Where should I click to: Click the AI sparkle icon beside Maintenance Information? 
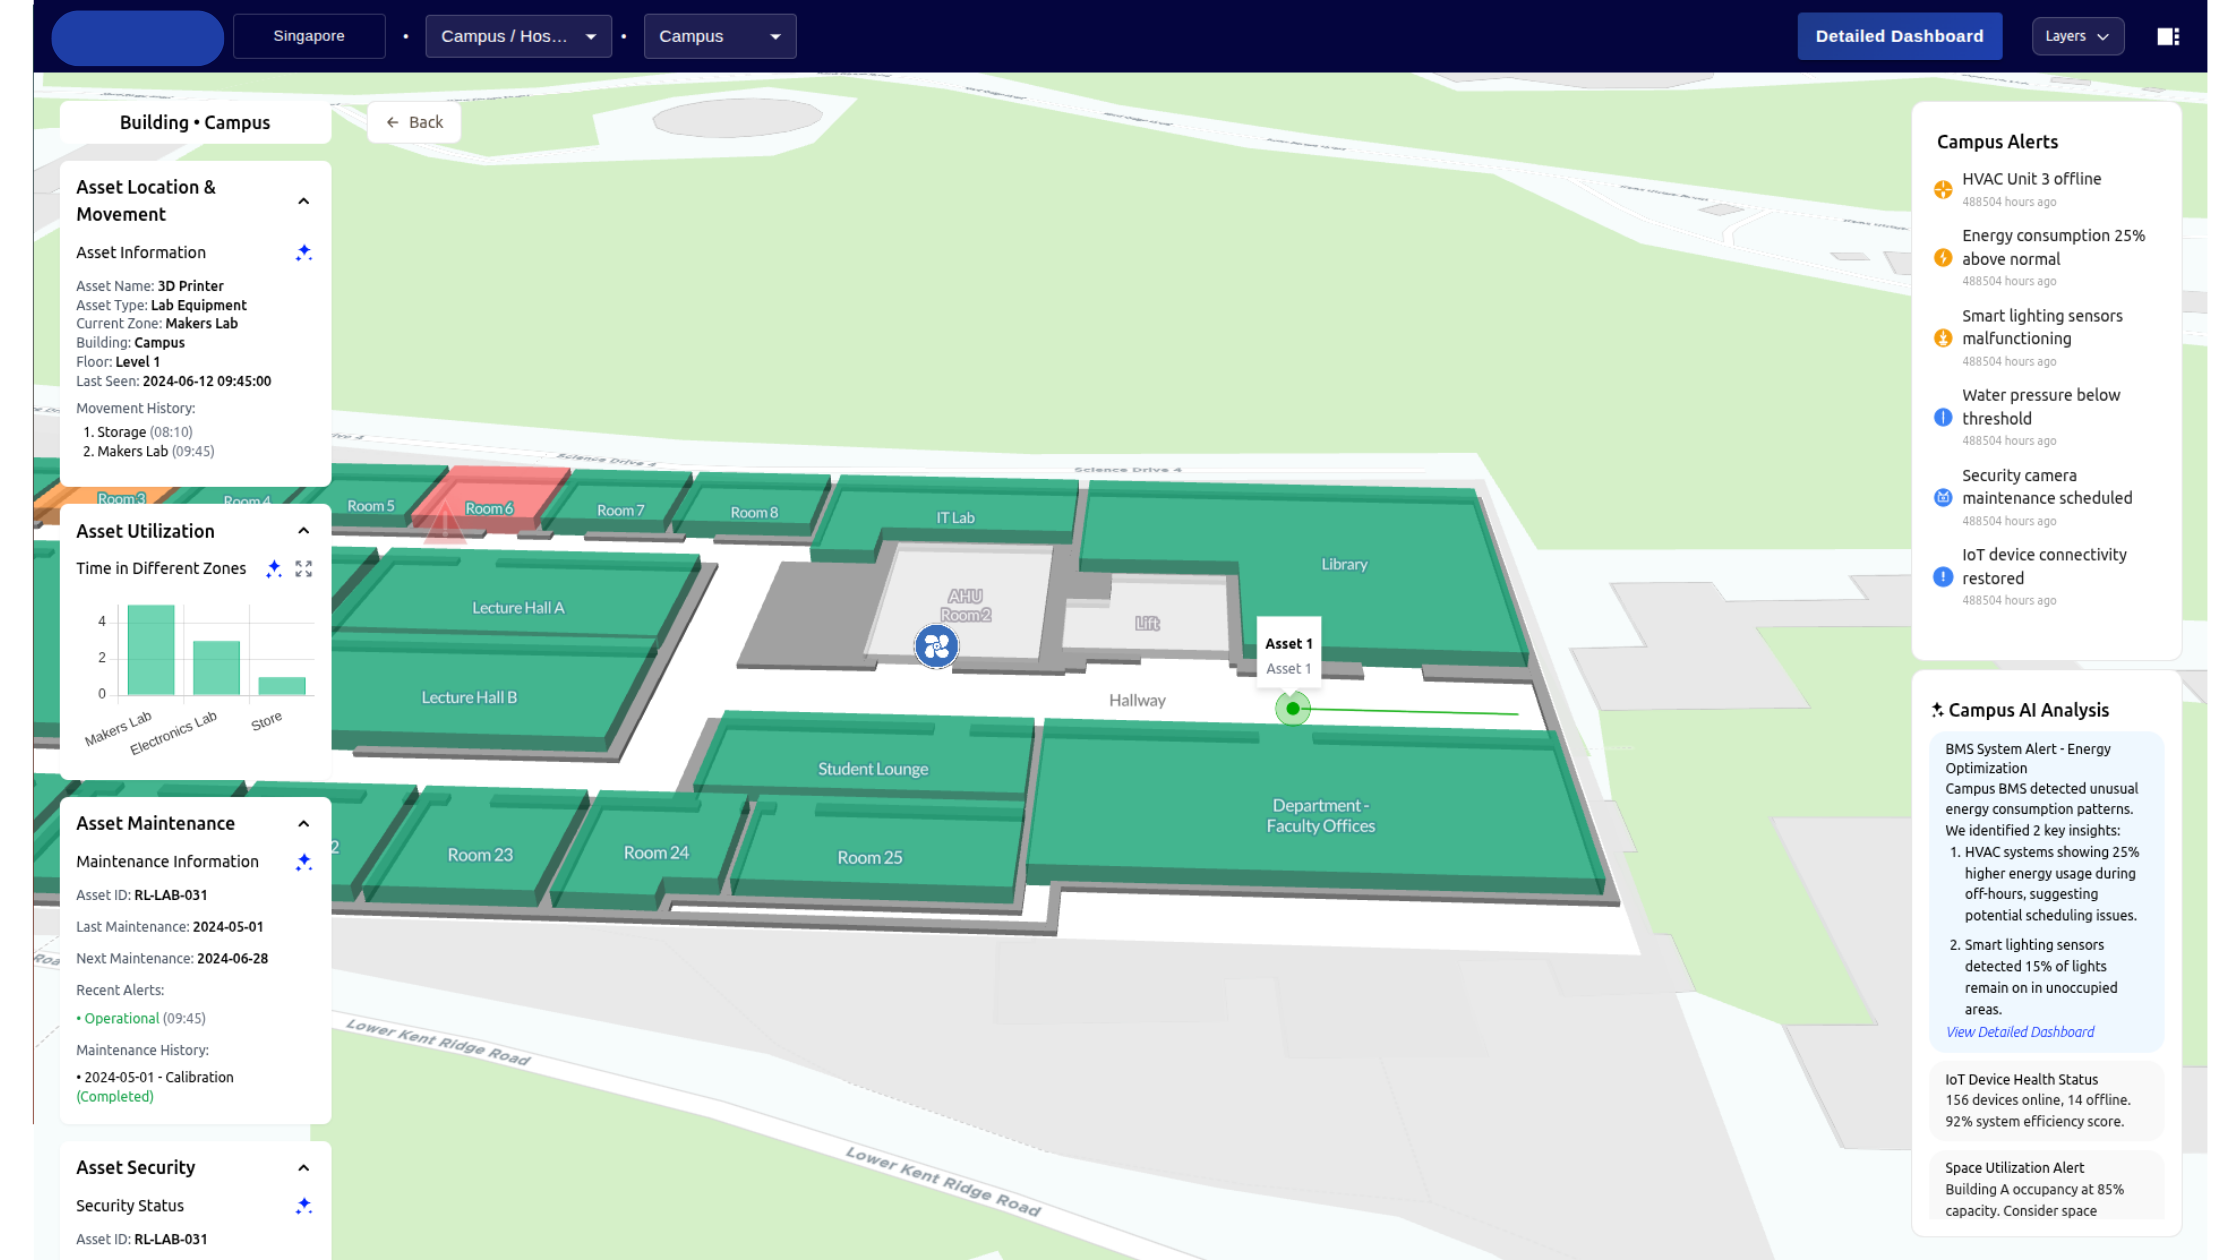tap(304, 862)
